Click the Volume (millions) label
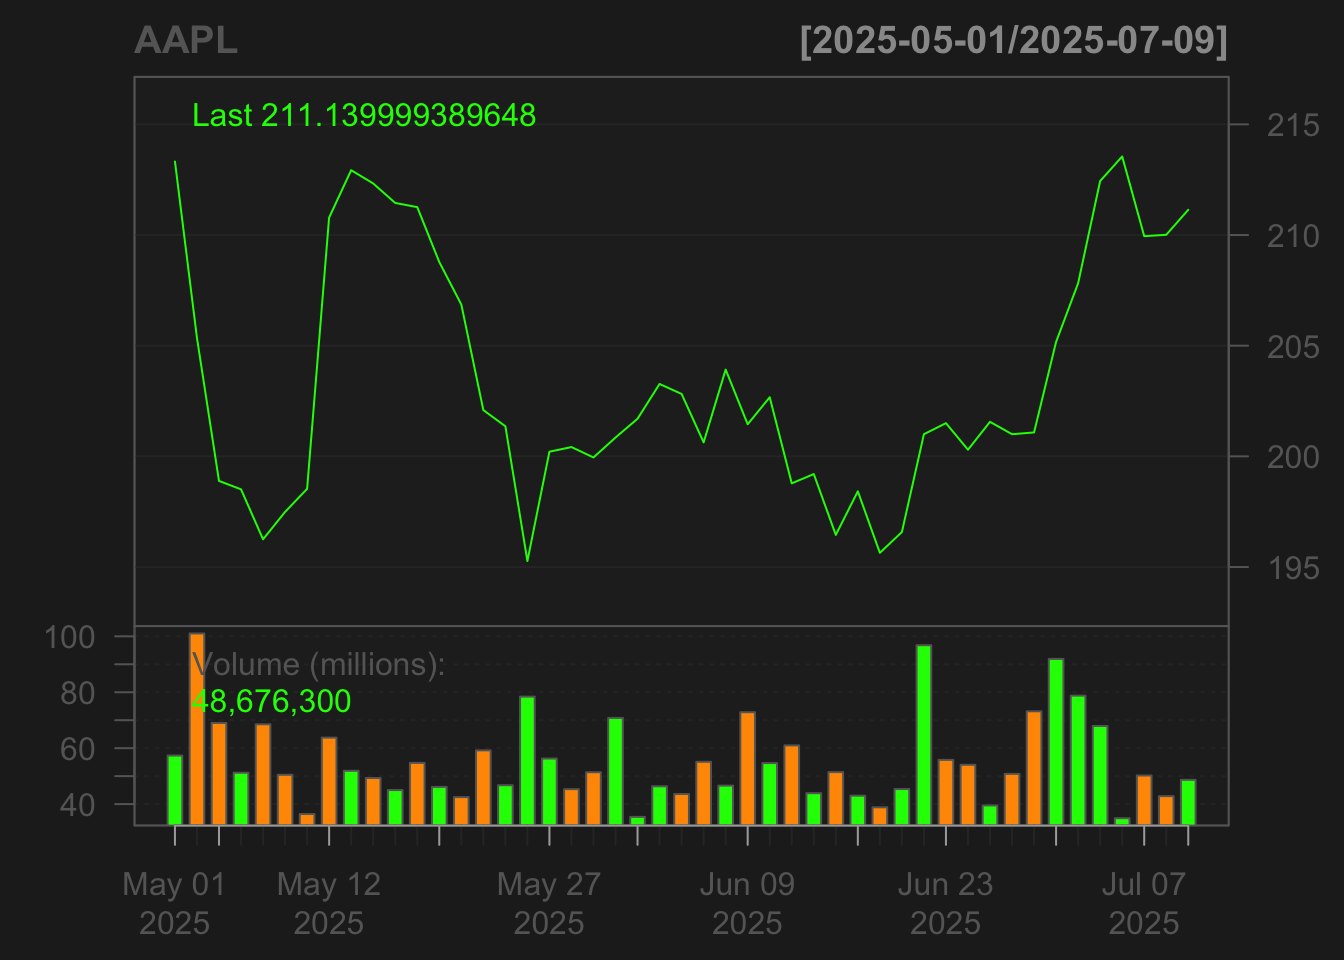1344x960 pixels. point(318,664)
